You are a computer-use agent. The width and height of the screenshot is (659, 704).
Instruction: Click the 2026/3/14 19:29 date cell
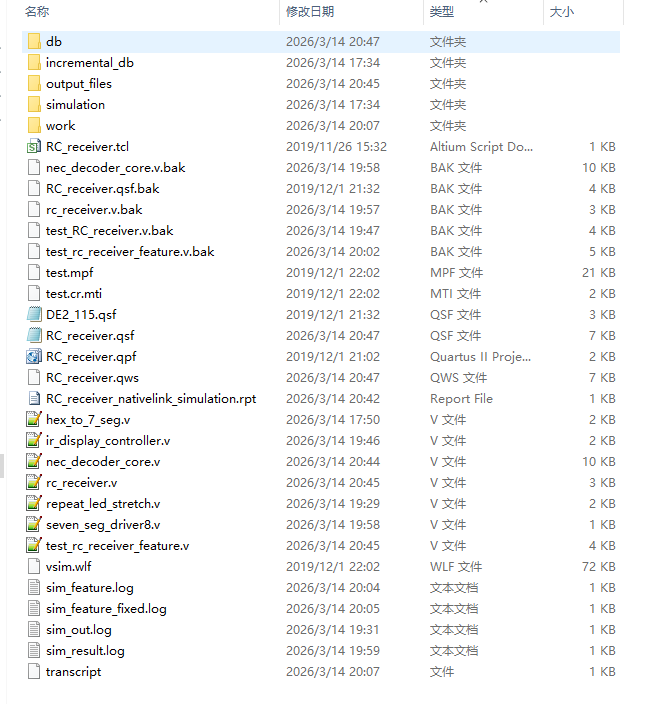[333, 504]
